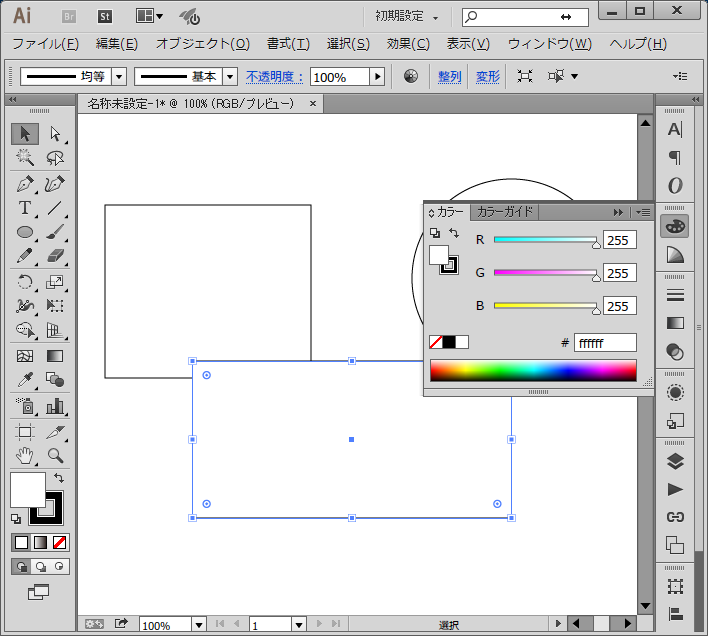Screen dimensions: 708x636
Task: Open the 不透明度 panel link
Action: (275, 77)
